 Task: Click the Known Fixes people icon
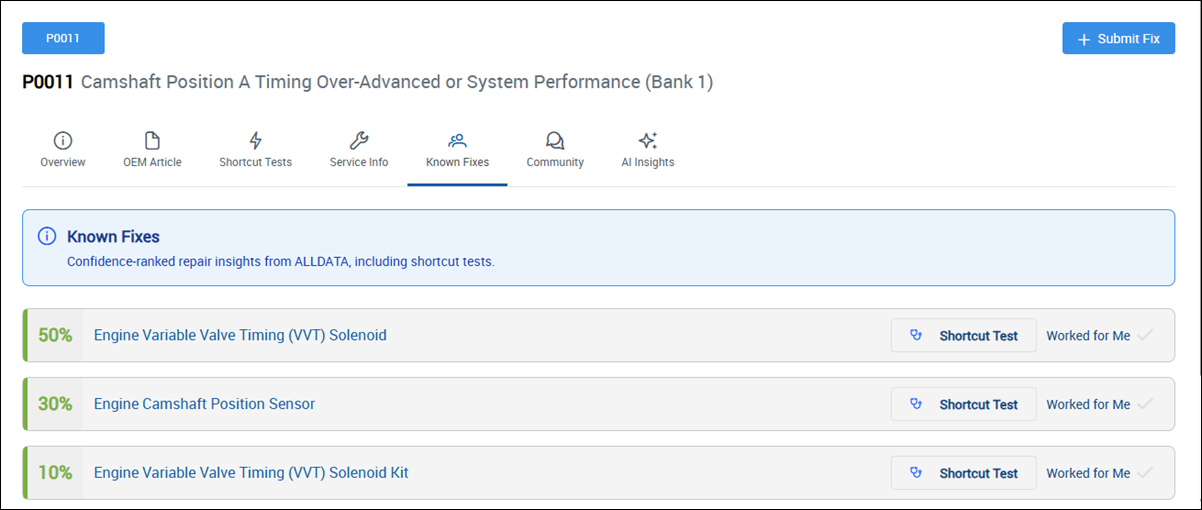[x=457, y=140]
